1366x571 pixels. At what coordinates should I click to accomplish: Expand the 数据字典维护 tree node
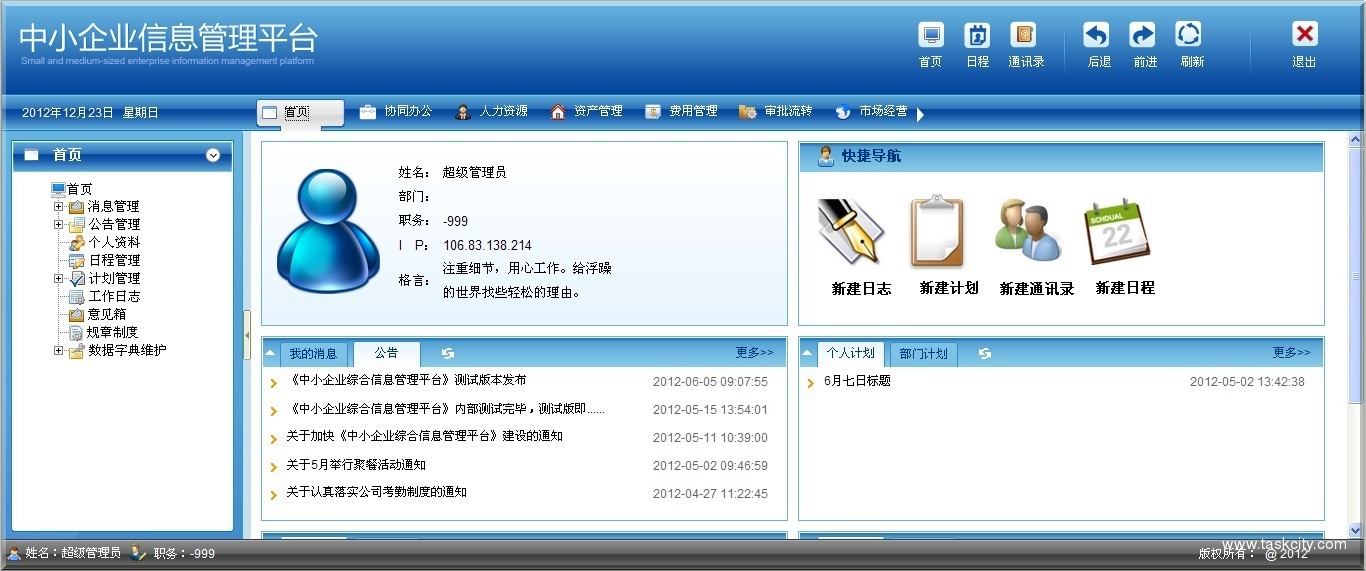click(x=58, y=350)
